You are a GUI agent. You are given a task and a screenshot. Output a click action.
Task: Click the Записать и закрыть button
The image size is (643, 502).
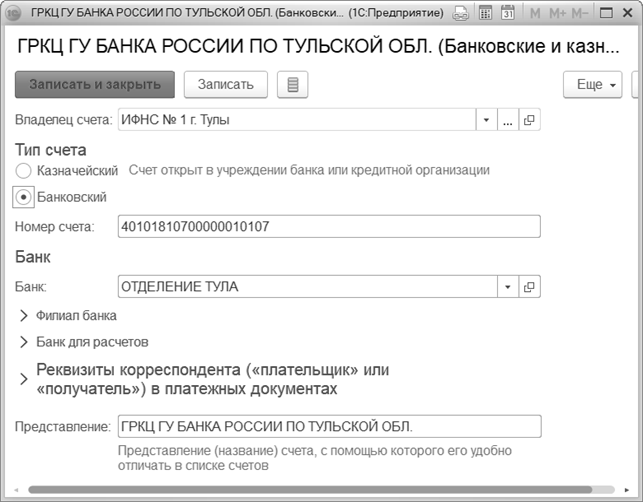(95, 84)
